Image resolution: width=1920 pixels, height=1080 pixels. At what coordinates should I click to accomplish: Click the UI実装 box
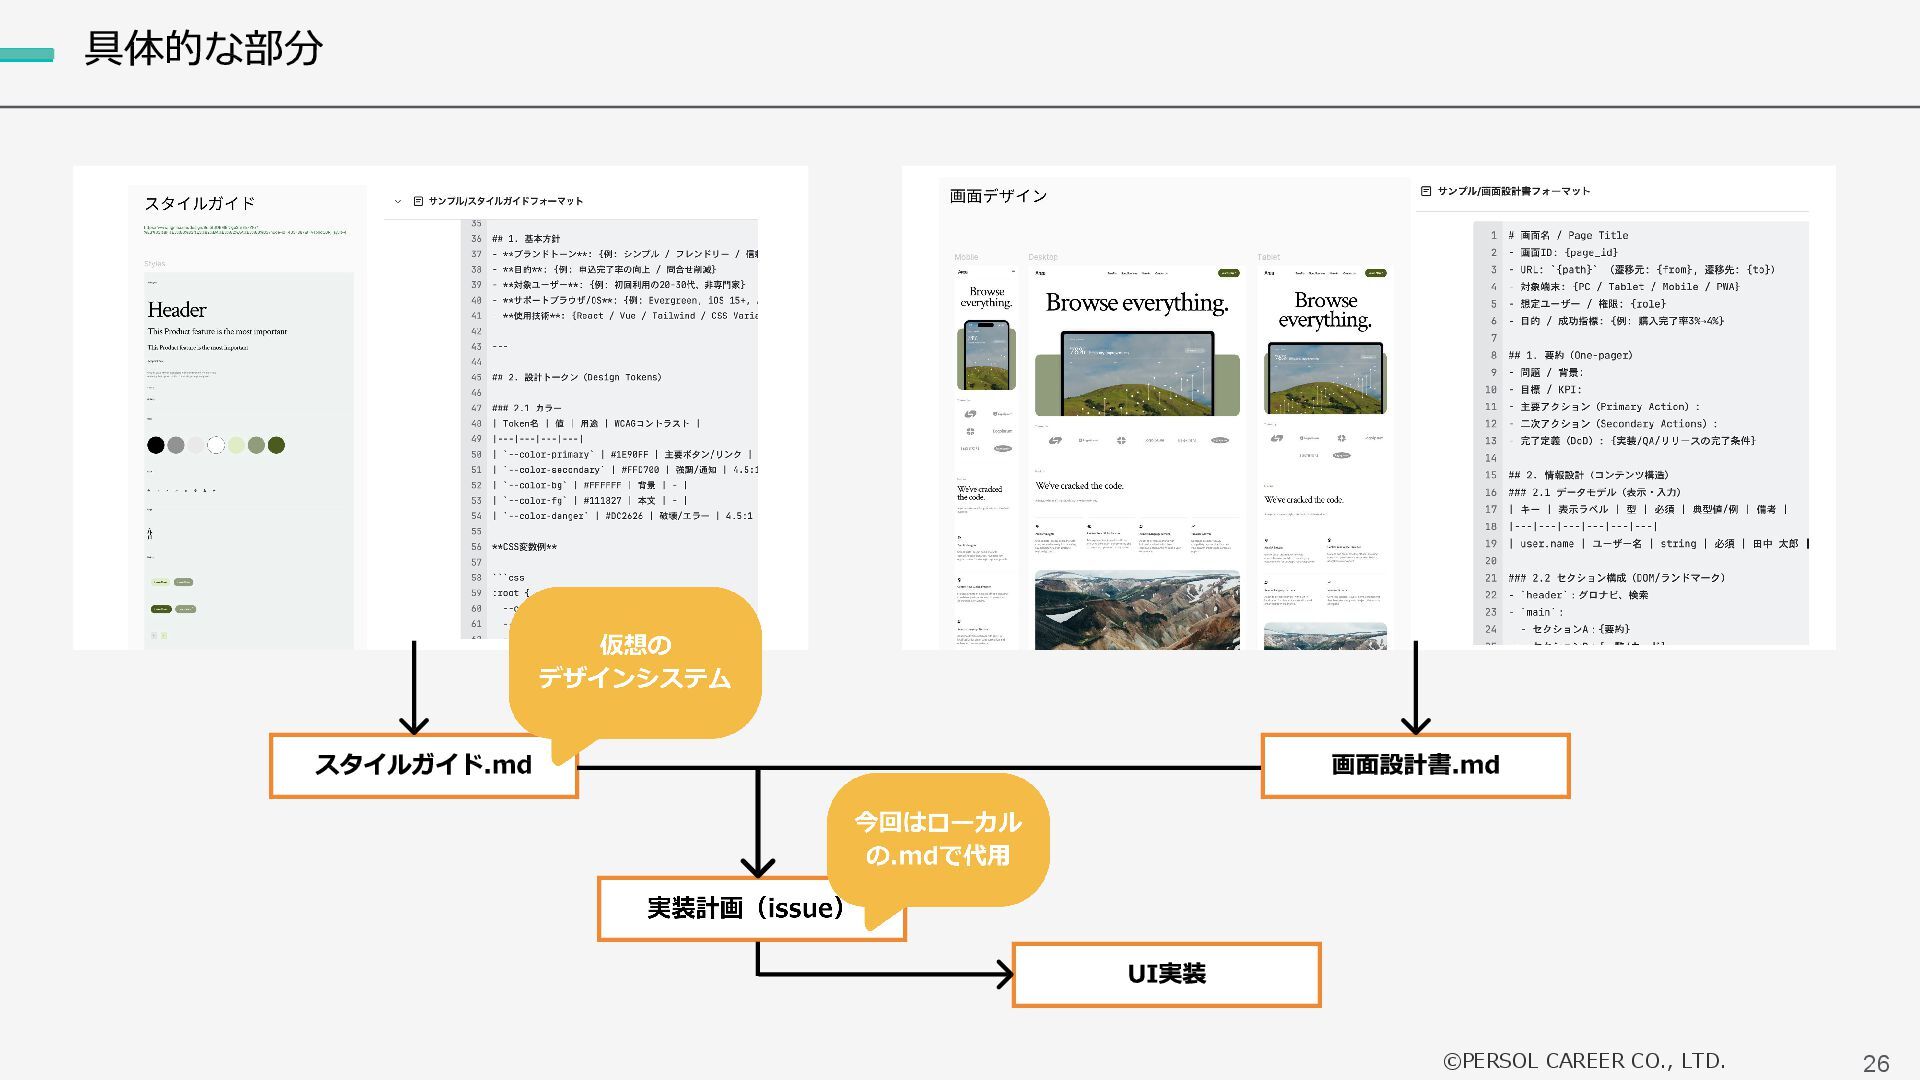click(x=1166, y=974)
